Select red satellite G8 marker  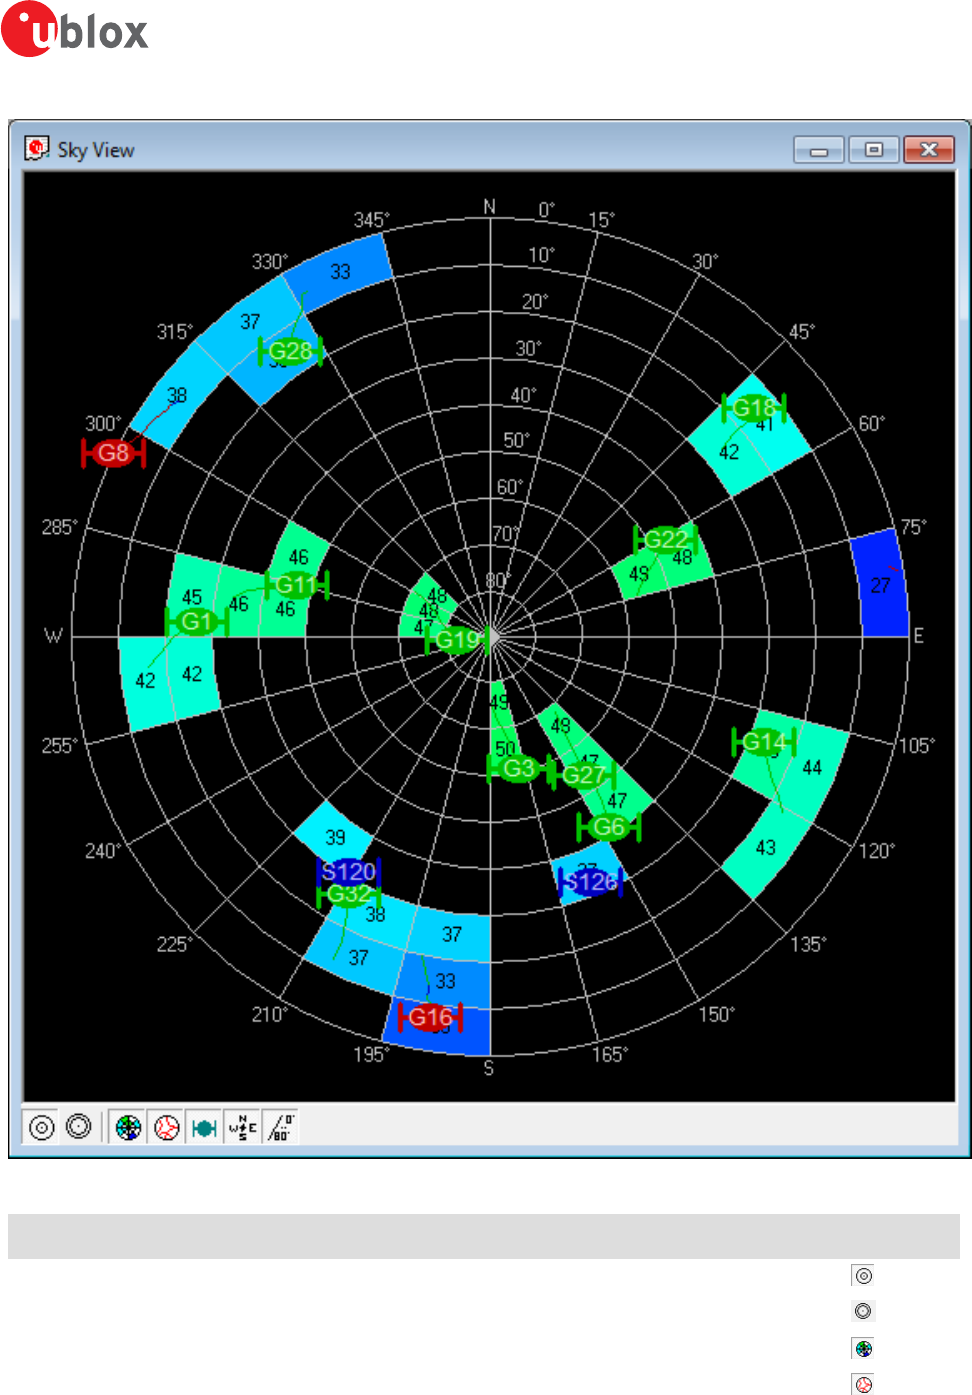pos(113,453)
